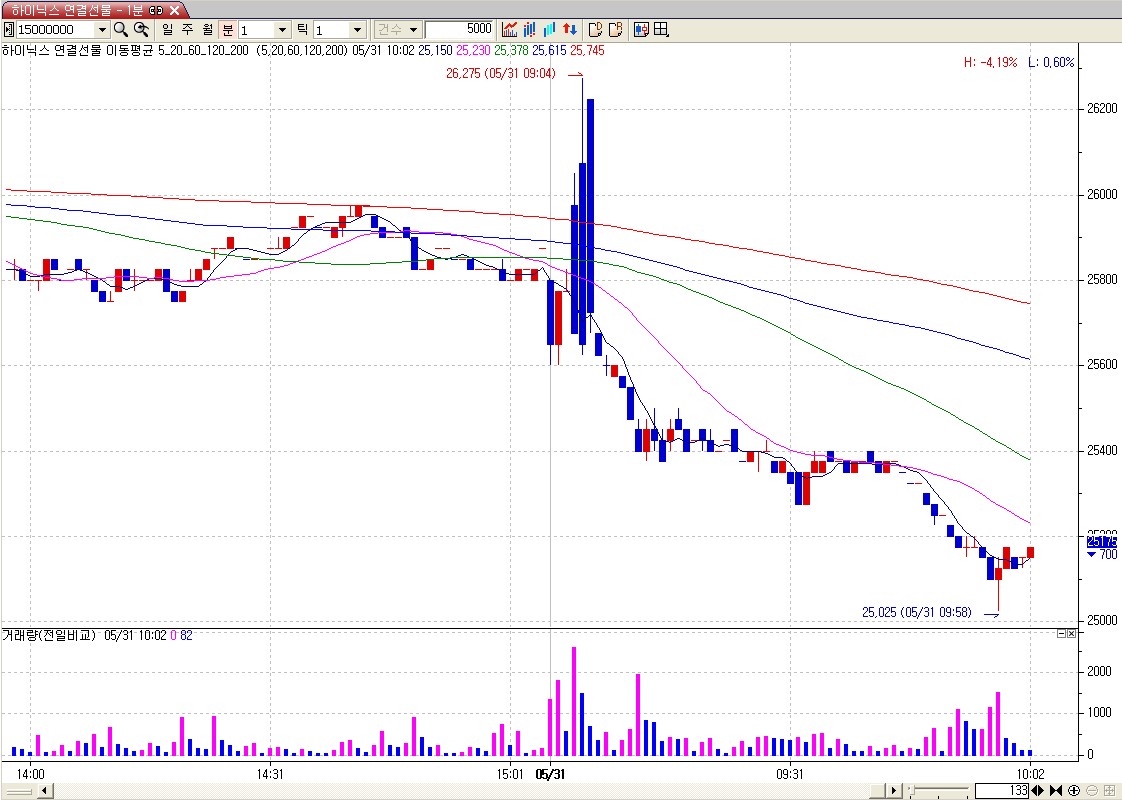Viewport: 1122px width, 800px height.
Task: Click the bowtie-shaped icon in bottom bar
Action: [1056, 791]
